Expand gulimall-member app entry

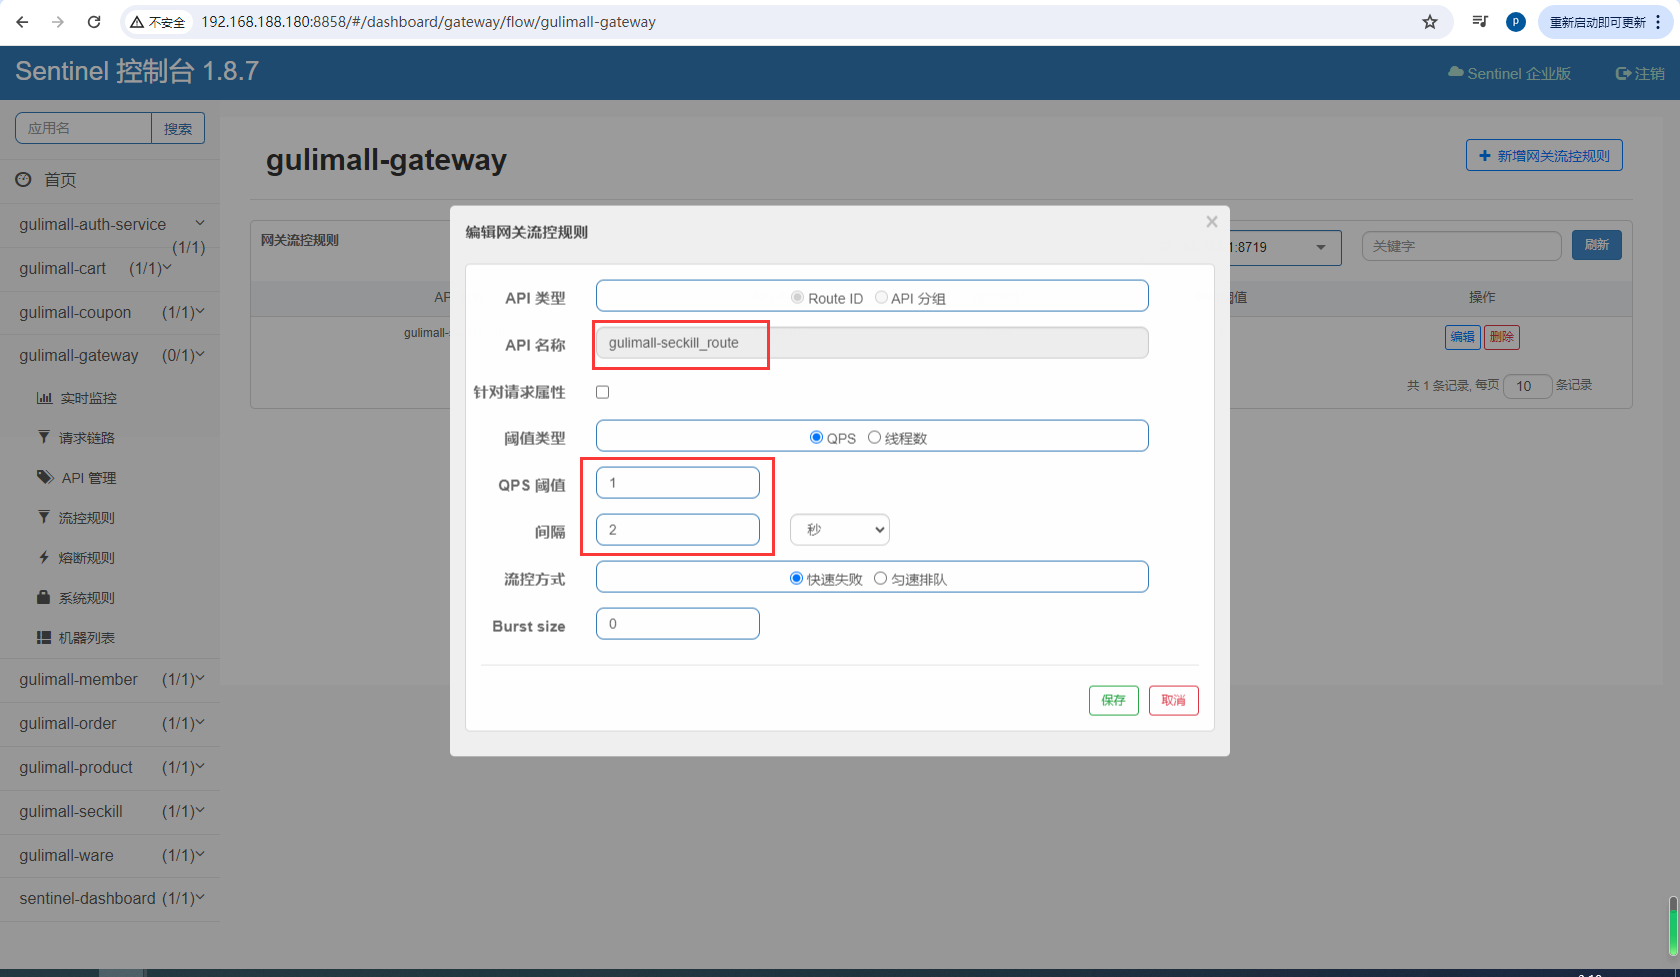tap(110, 679)
